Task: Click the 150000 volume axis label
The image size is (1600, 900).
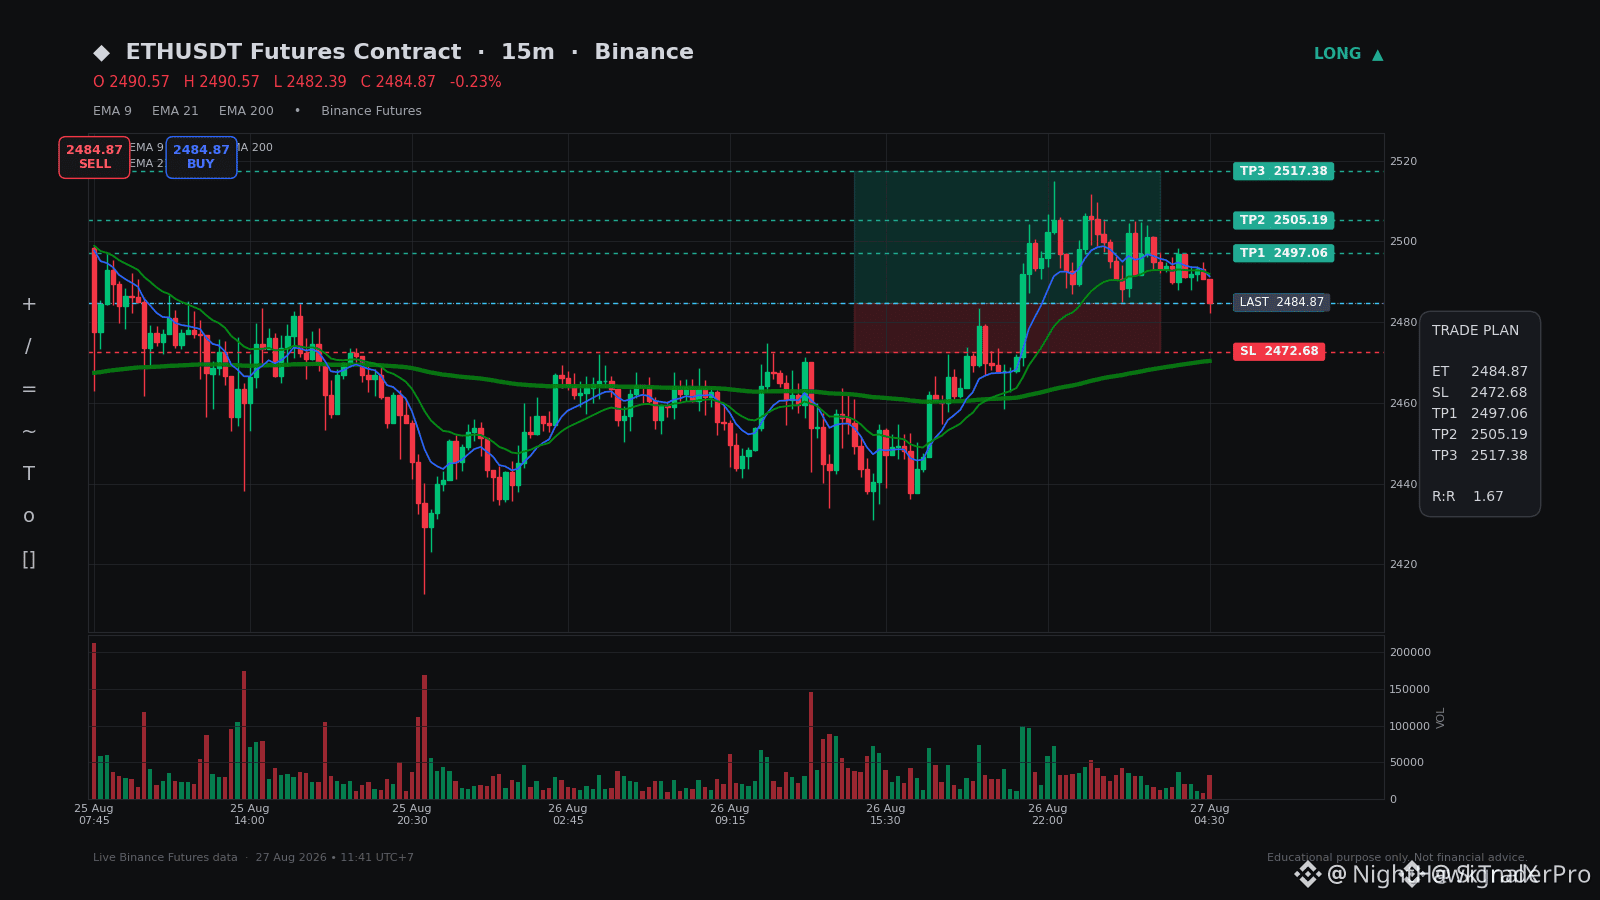Action: click(x=1410, y=689)
